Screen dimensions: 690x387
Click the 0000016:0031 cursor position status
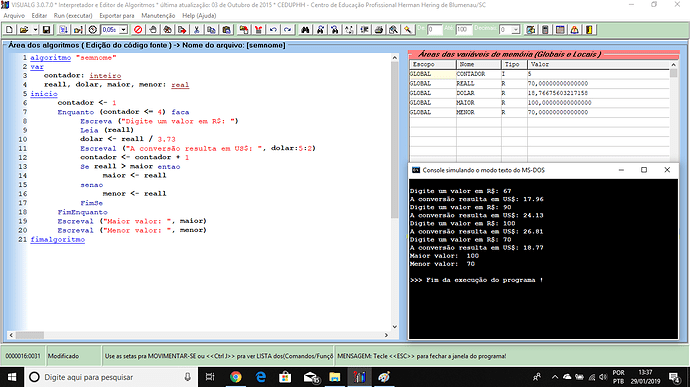tap(23, 356)
